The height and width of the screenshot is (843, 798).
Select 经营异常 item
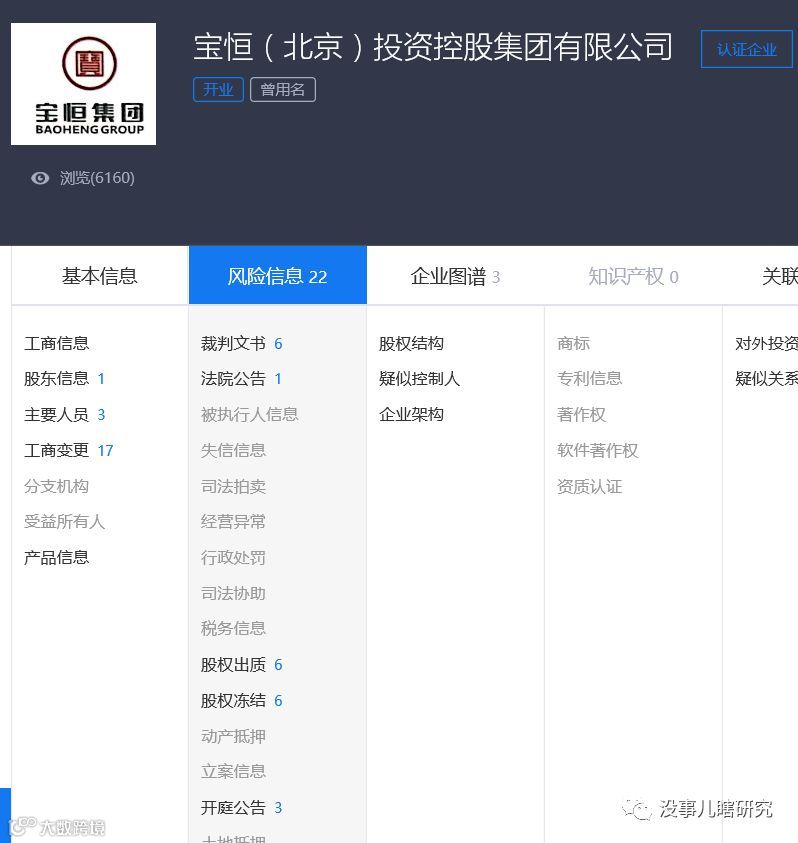tap(233, 521)
